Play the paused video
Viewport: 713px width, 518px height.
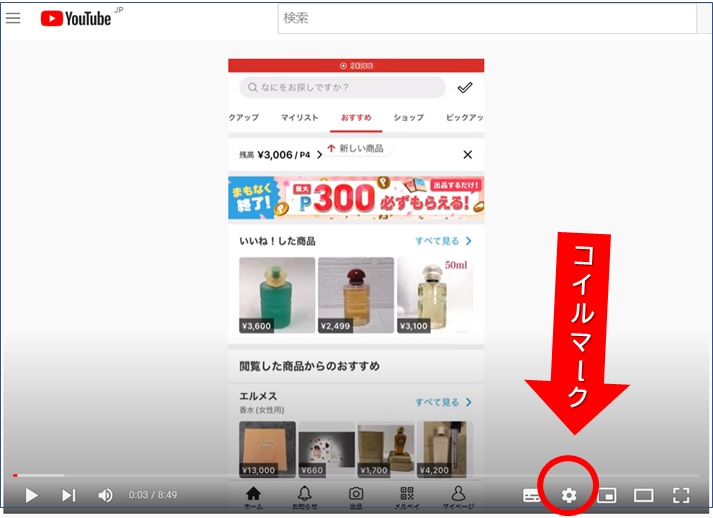click(x=31, y=495)
